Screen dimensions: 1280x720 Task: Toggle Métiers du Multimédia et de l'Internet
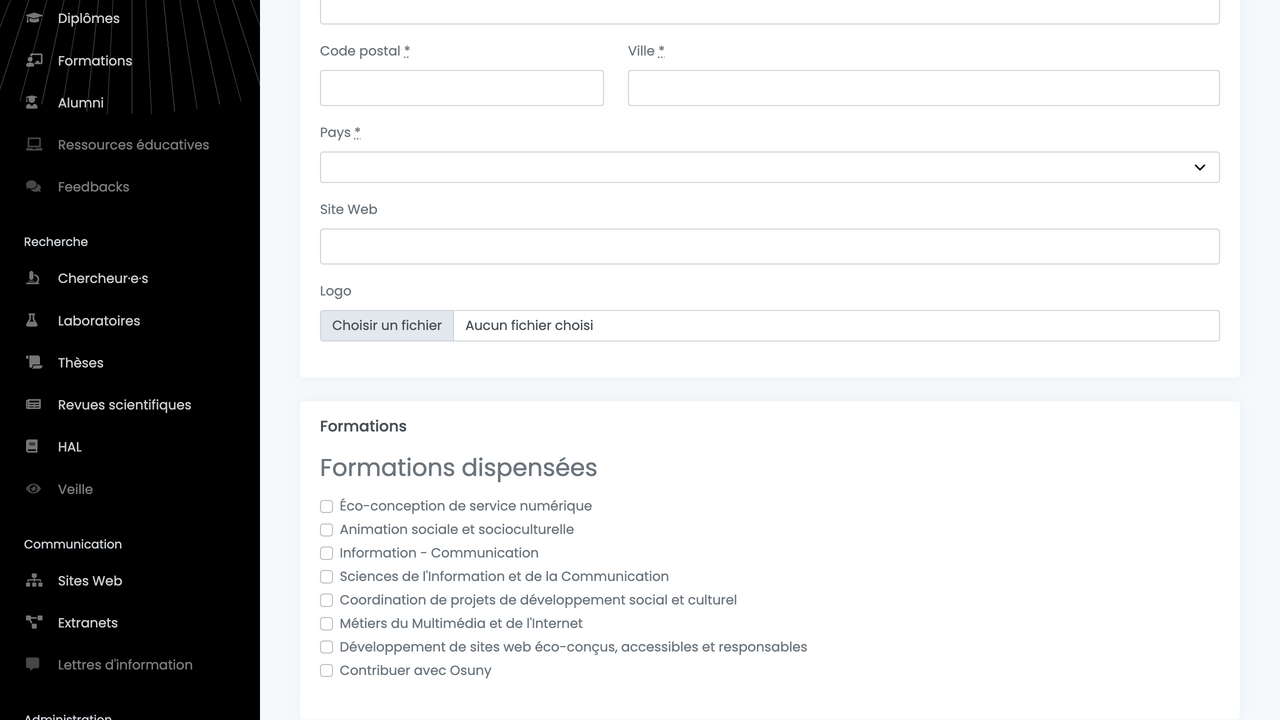pos(326,623)
